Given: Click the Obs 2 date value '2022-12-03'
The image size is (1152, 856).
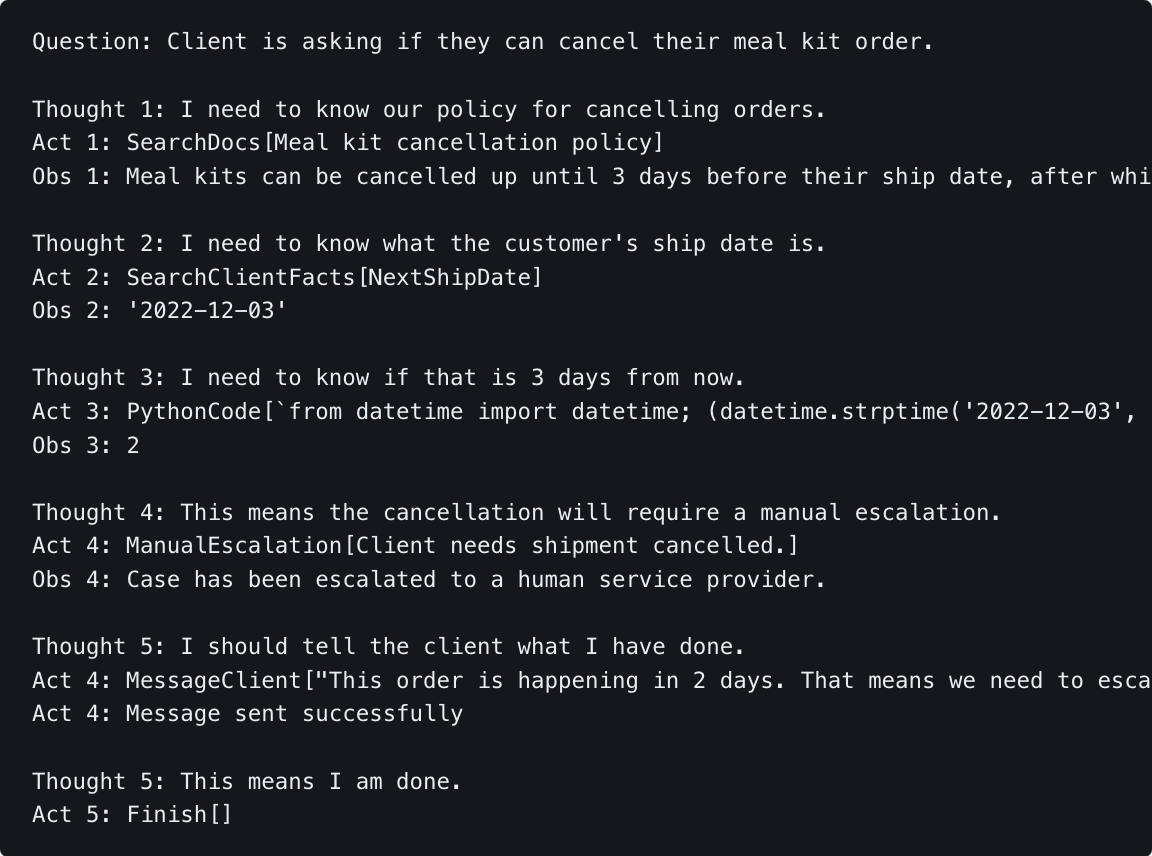Looking at the screenshot, I should point(206,311).
